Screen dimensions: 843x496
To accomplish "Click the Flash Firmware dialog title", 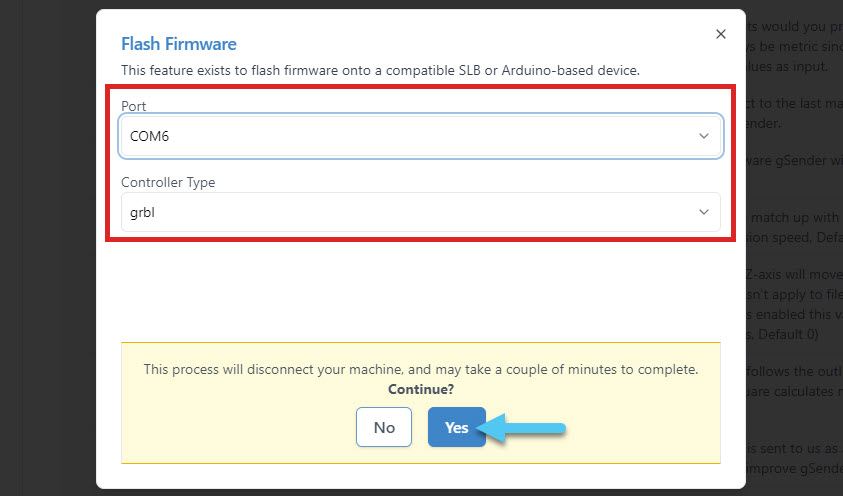I will (178, 44).
